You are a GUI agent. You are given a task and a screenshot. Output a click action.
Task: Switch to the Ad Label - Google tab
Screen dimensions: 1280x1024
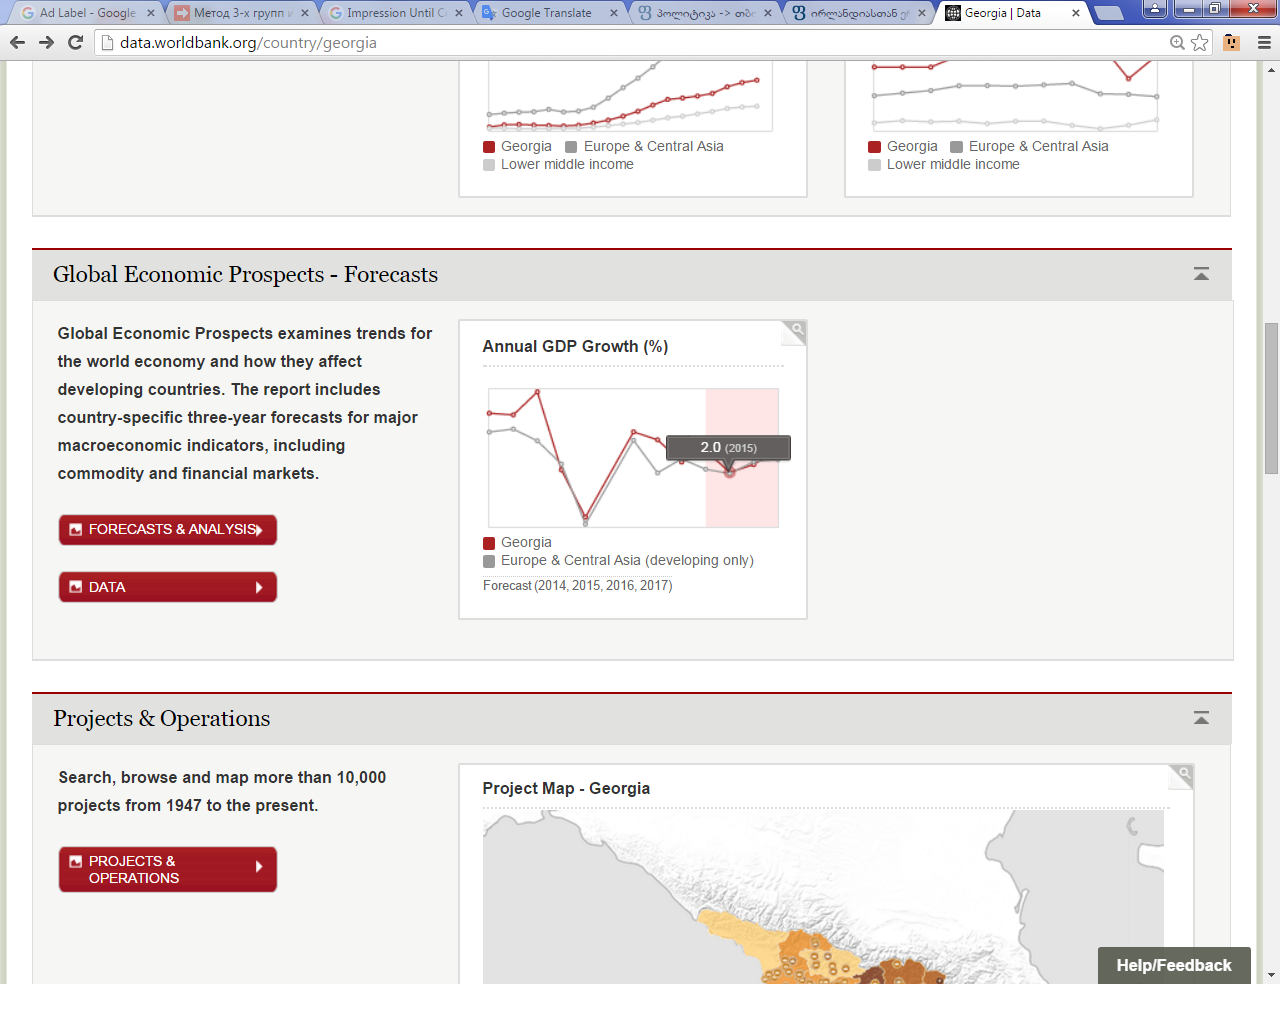(x=87, y=13)
